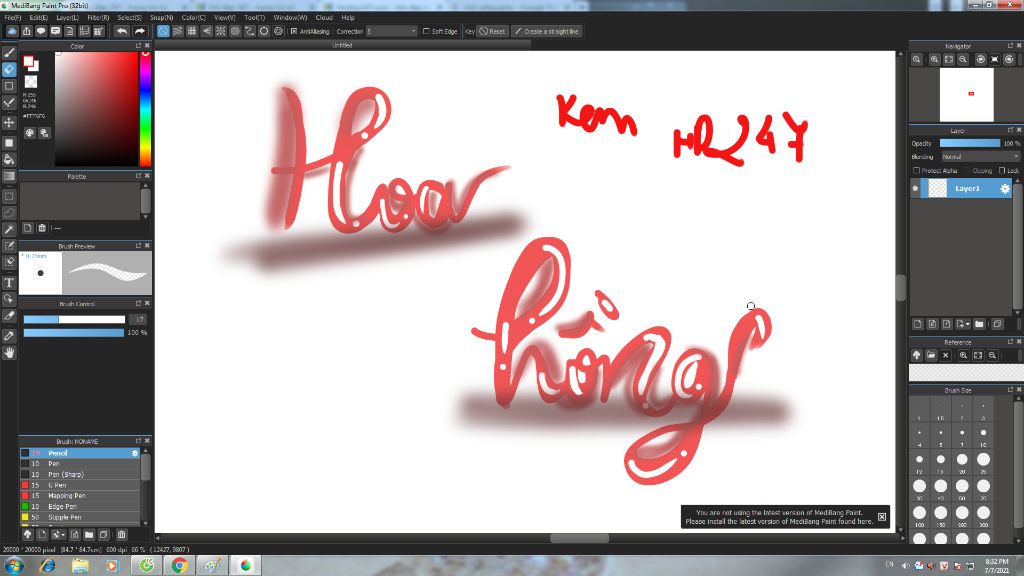
Task: Click the cloud save icon in the toolbar
Action: [12, 31]
